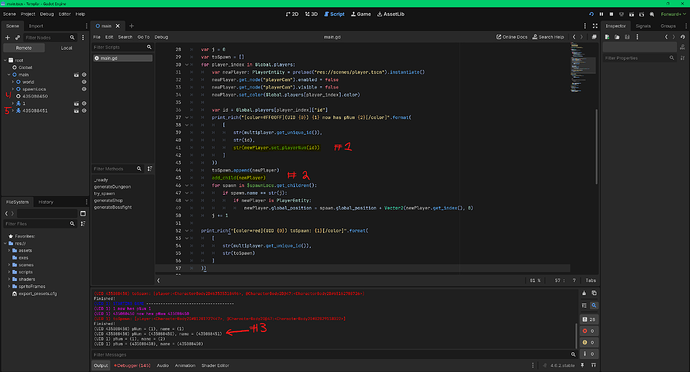Viewport: 690px width, 372px height.
Task: Expand the player node named 1
Action: [x=13, y=103]
